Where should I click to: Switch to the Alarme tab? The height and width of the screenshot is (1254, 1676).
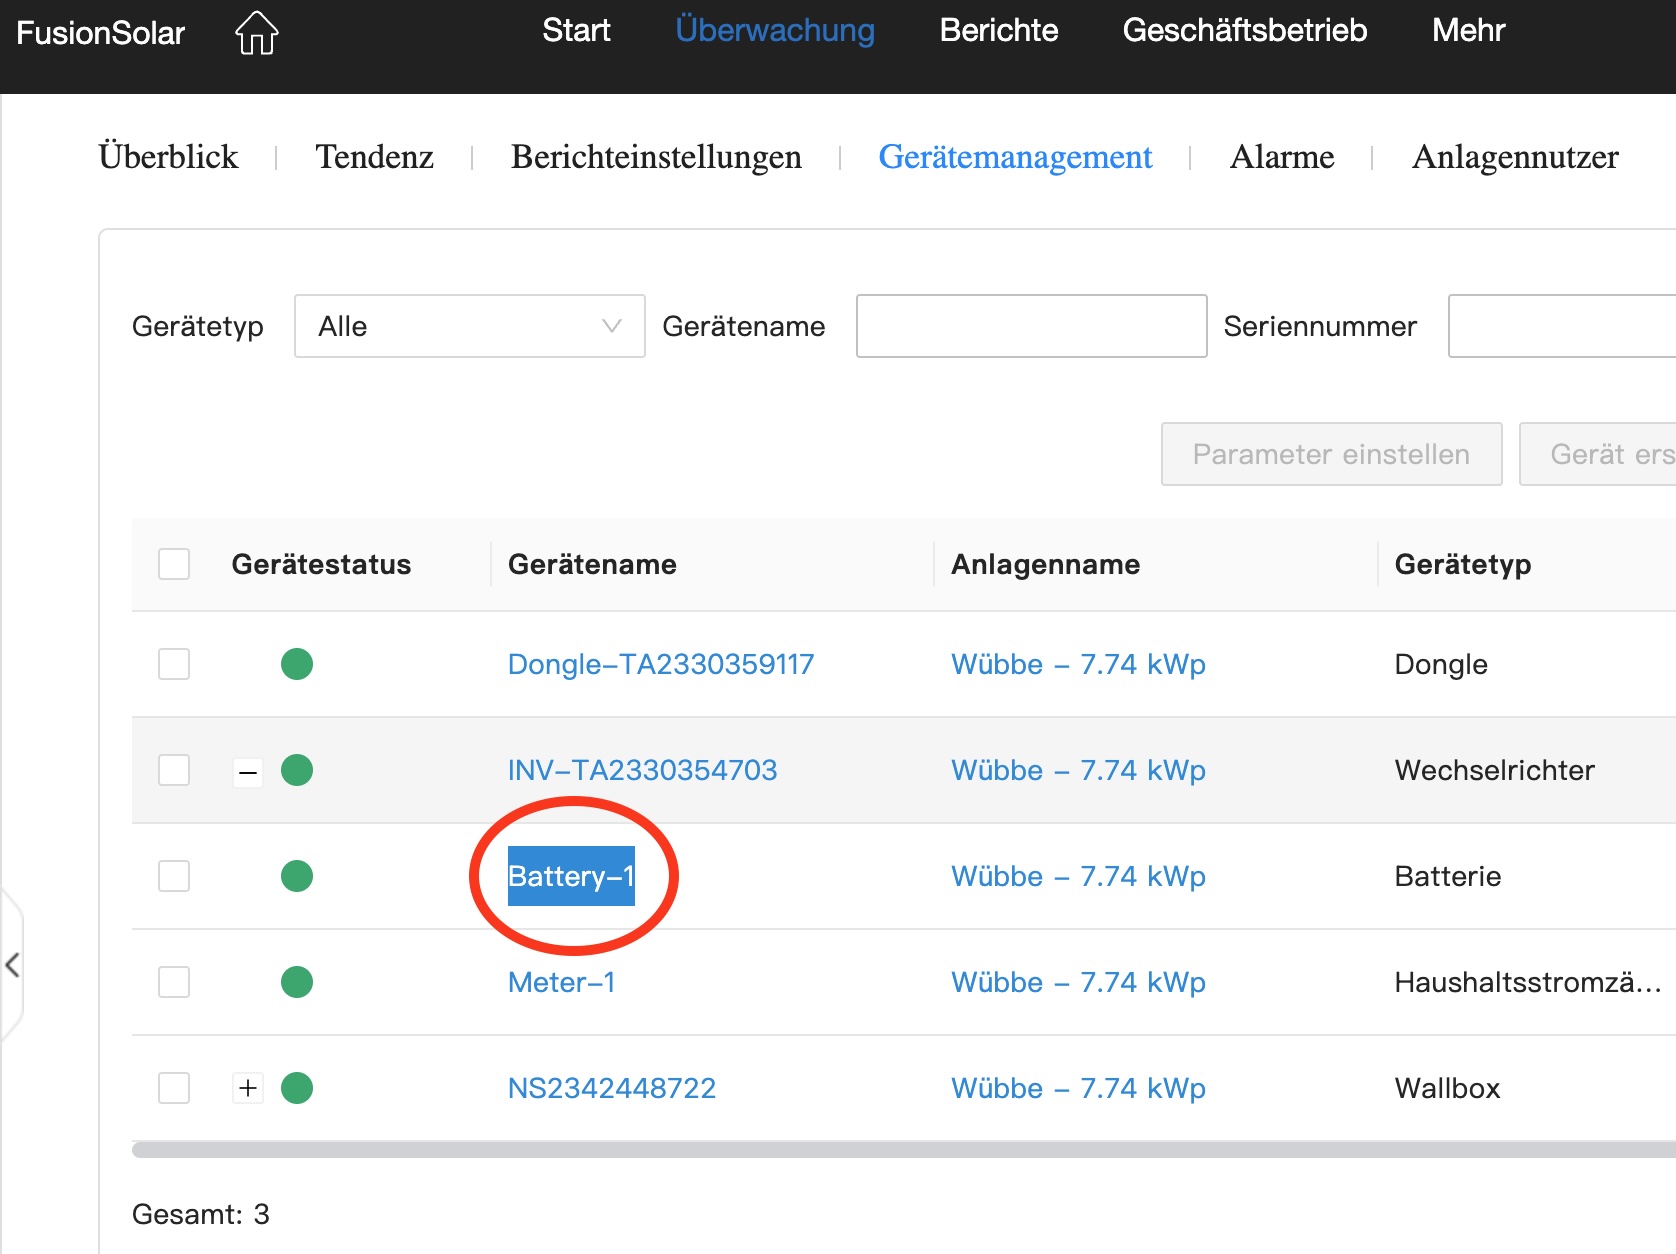coord(1282,157)
